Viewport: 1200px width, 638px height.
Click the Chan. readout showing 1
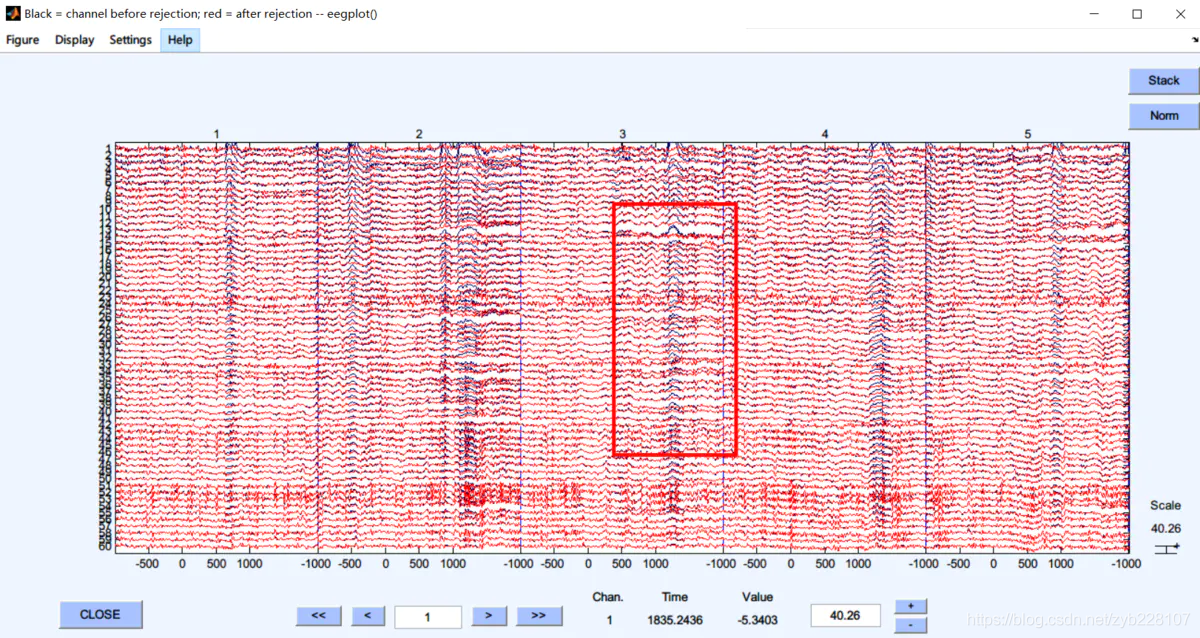tap(608, 620)
